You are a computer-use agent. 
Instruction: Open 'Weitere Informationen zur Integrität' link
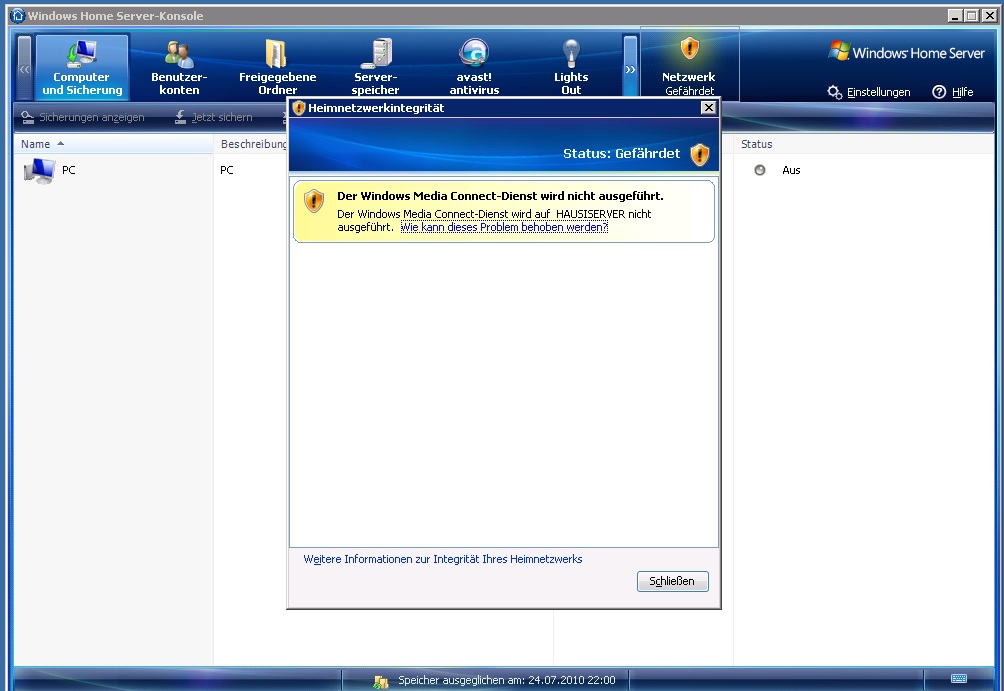442,559
